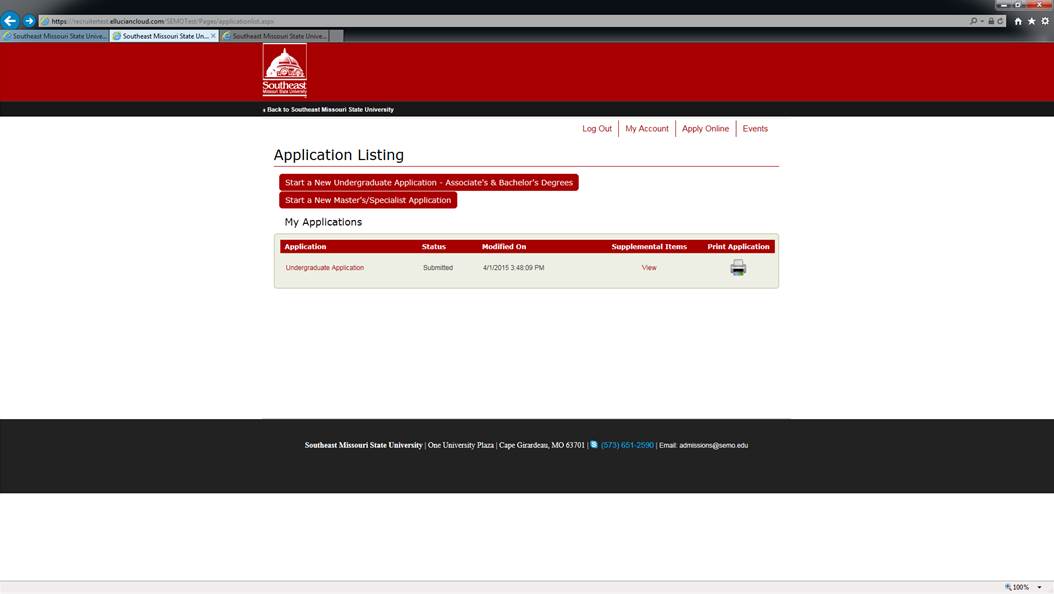Click the Submitted status text
Viewport: 1054px width, 594px height.
(438, 267)
